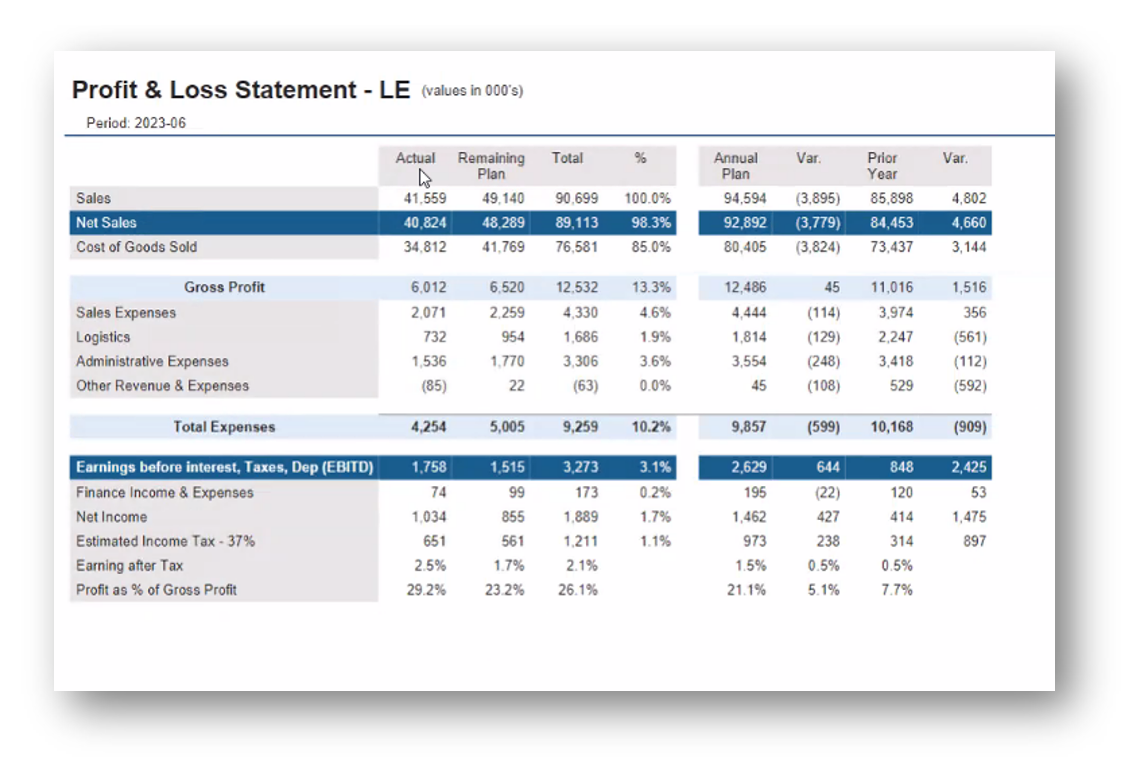Click Total Expenses total value 9,259
The image size is (1146, 761).
580,427
